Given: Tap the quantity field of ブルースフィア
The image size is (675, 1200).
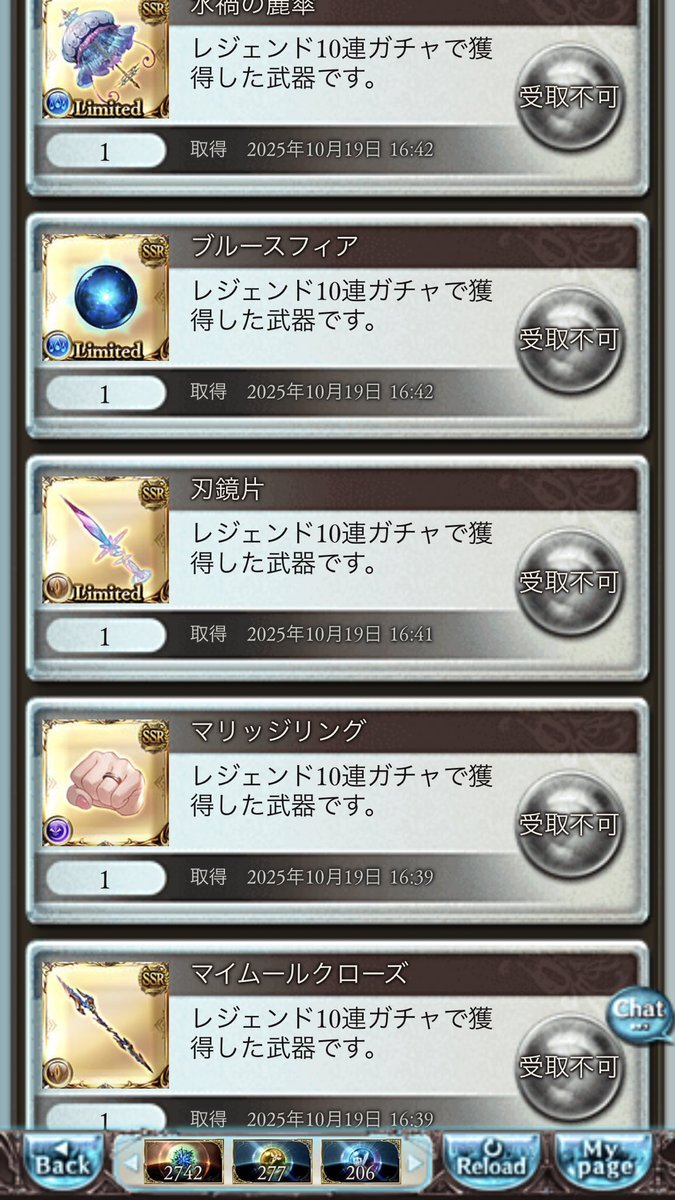Looking at the screenshot, I should point(105,393).
